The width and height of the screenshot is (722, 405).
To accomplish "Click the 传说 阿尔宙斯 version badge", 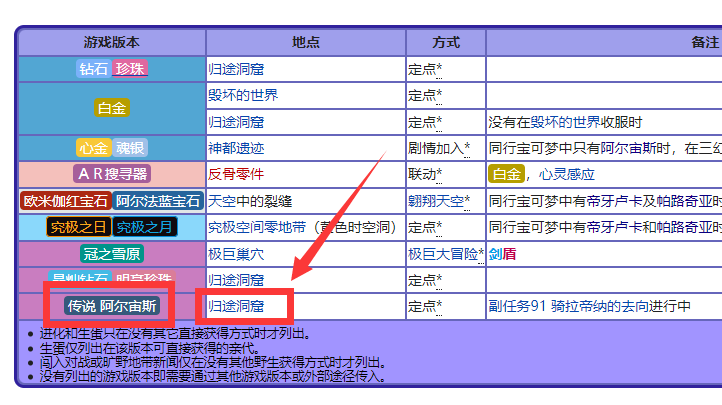I will (111, 305).
